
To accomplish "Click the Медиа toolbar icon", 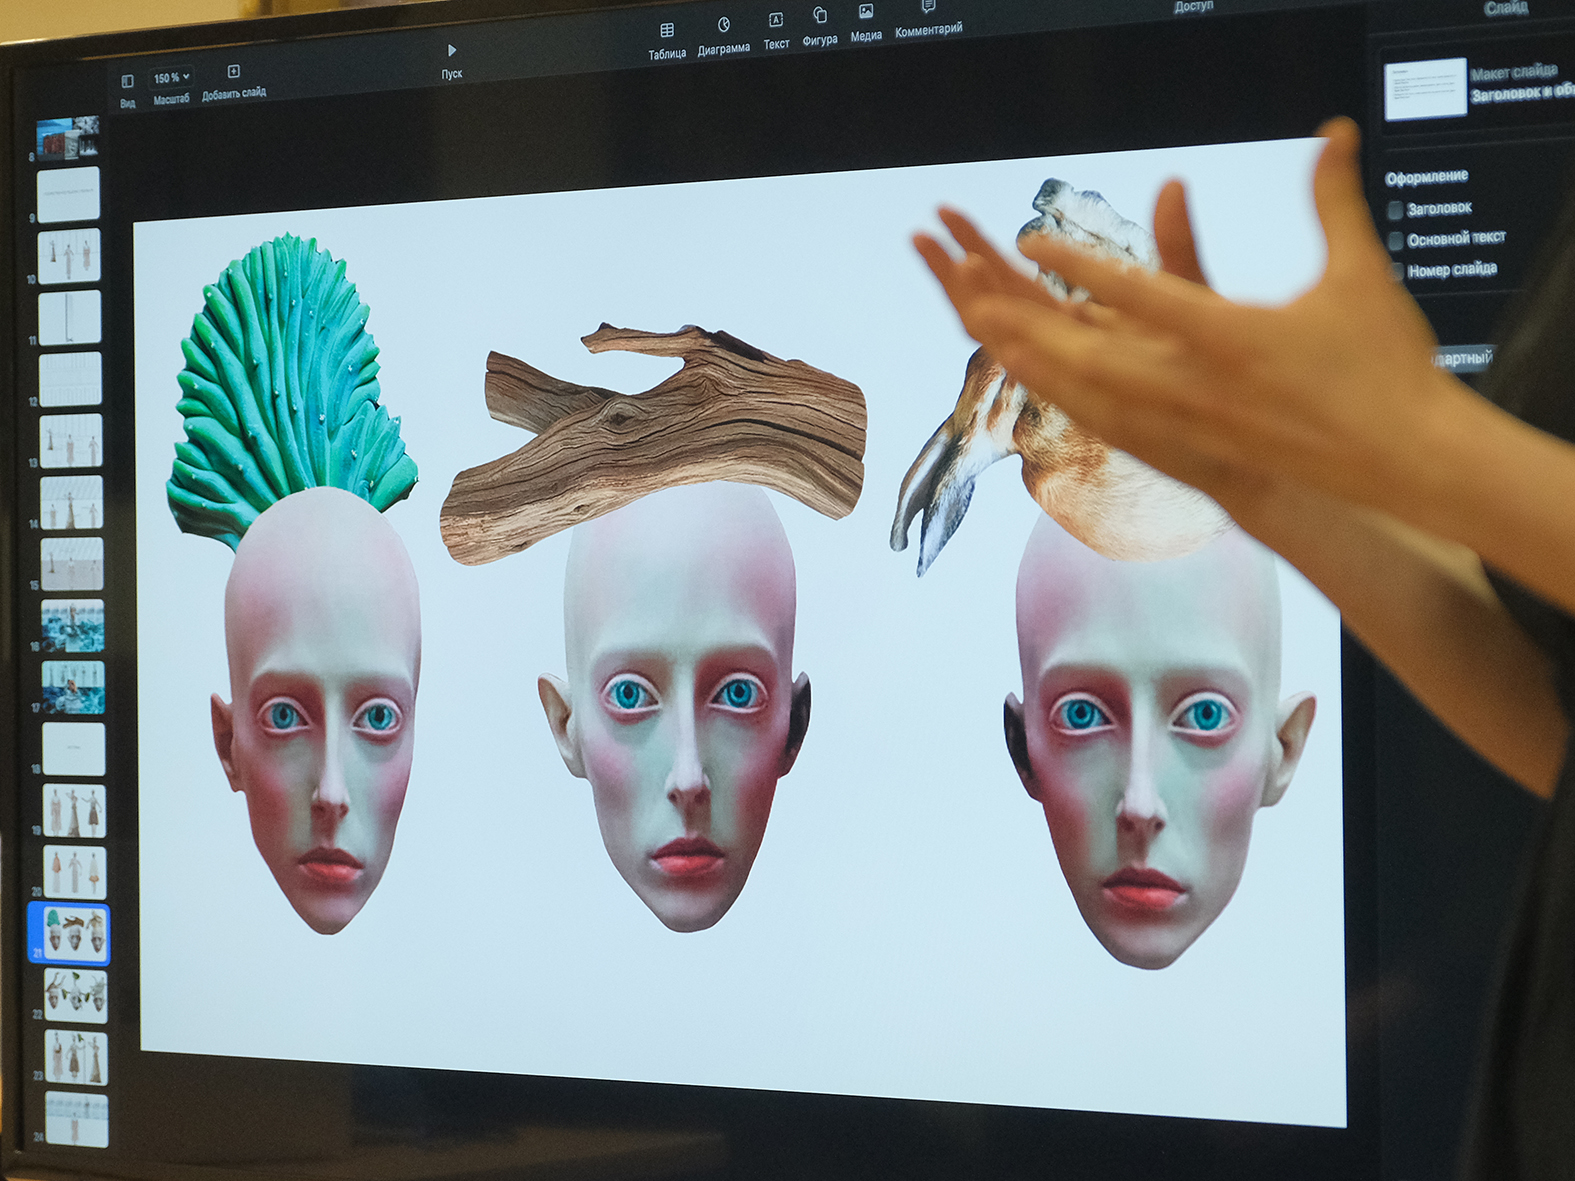I will [866, 12].
